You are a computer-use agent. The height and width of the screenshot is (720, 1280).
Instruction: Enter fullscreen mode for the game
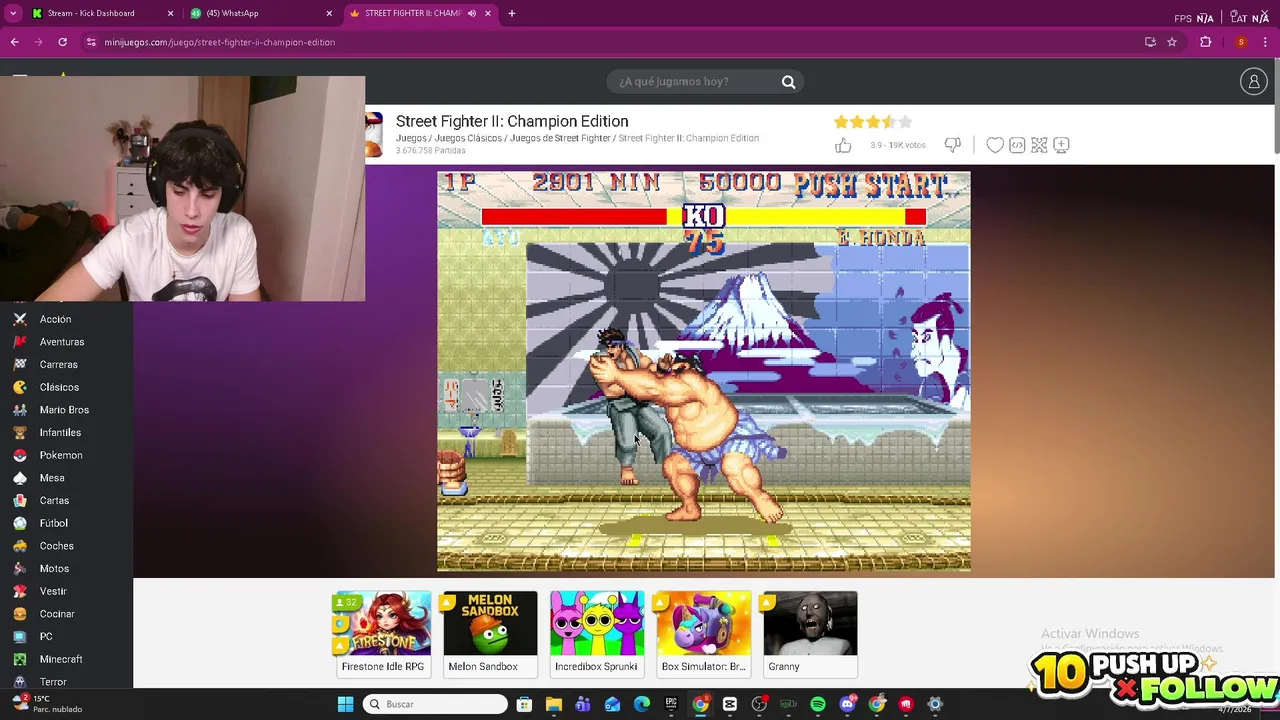coord(1039,145)
